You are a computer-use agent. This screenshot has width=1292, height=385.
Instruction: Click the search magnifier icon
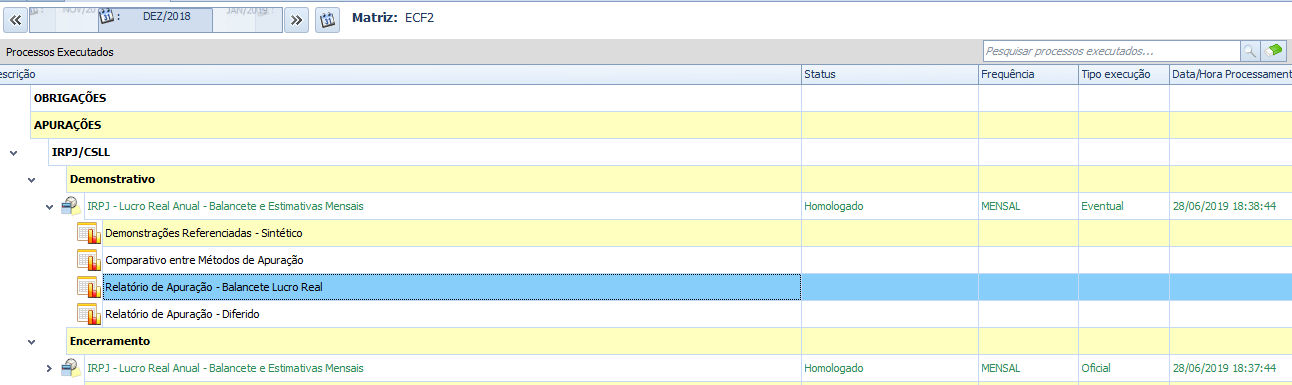(x=1249, y=51)
